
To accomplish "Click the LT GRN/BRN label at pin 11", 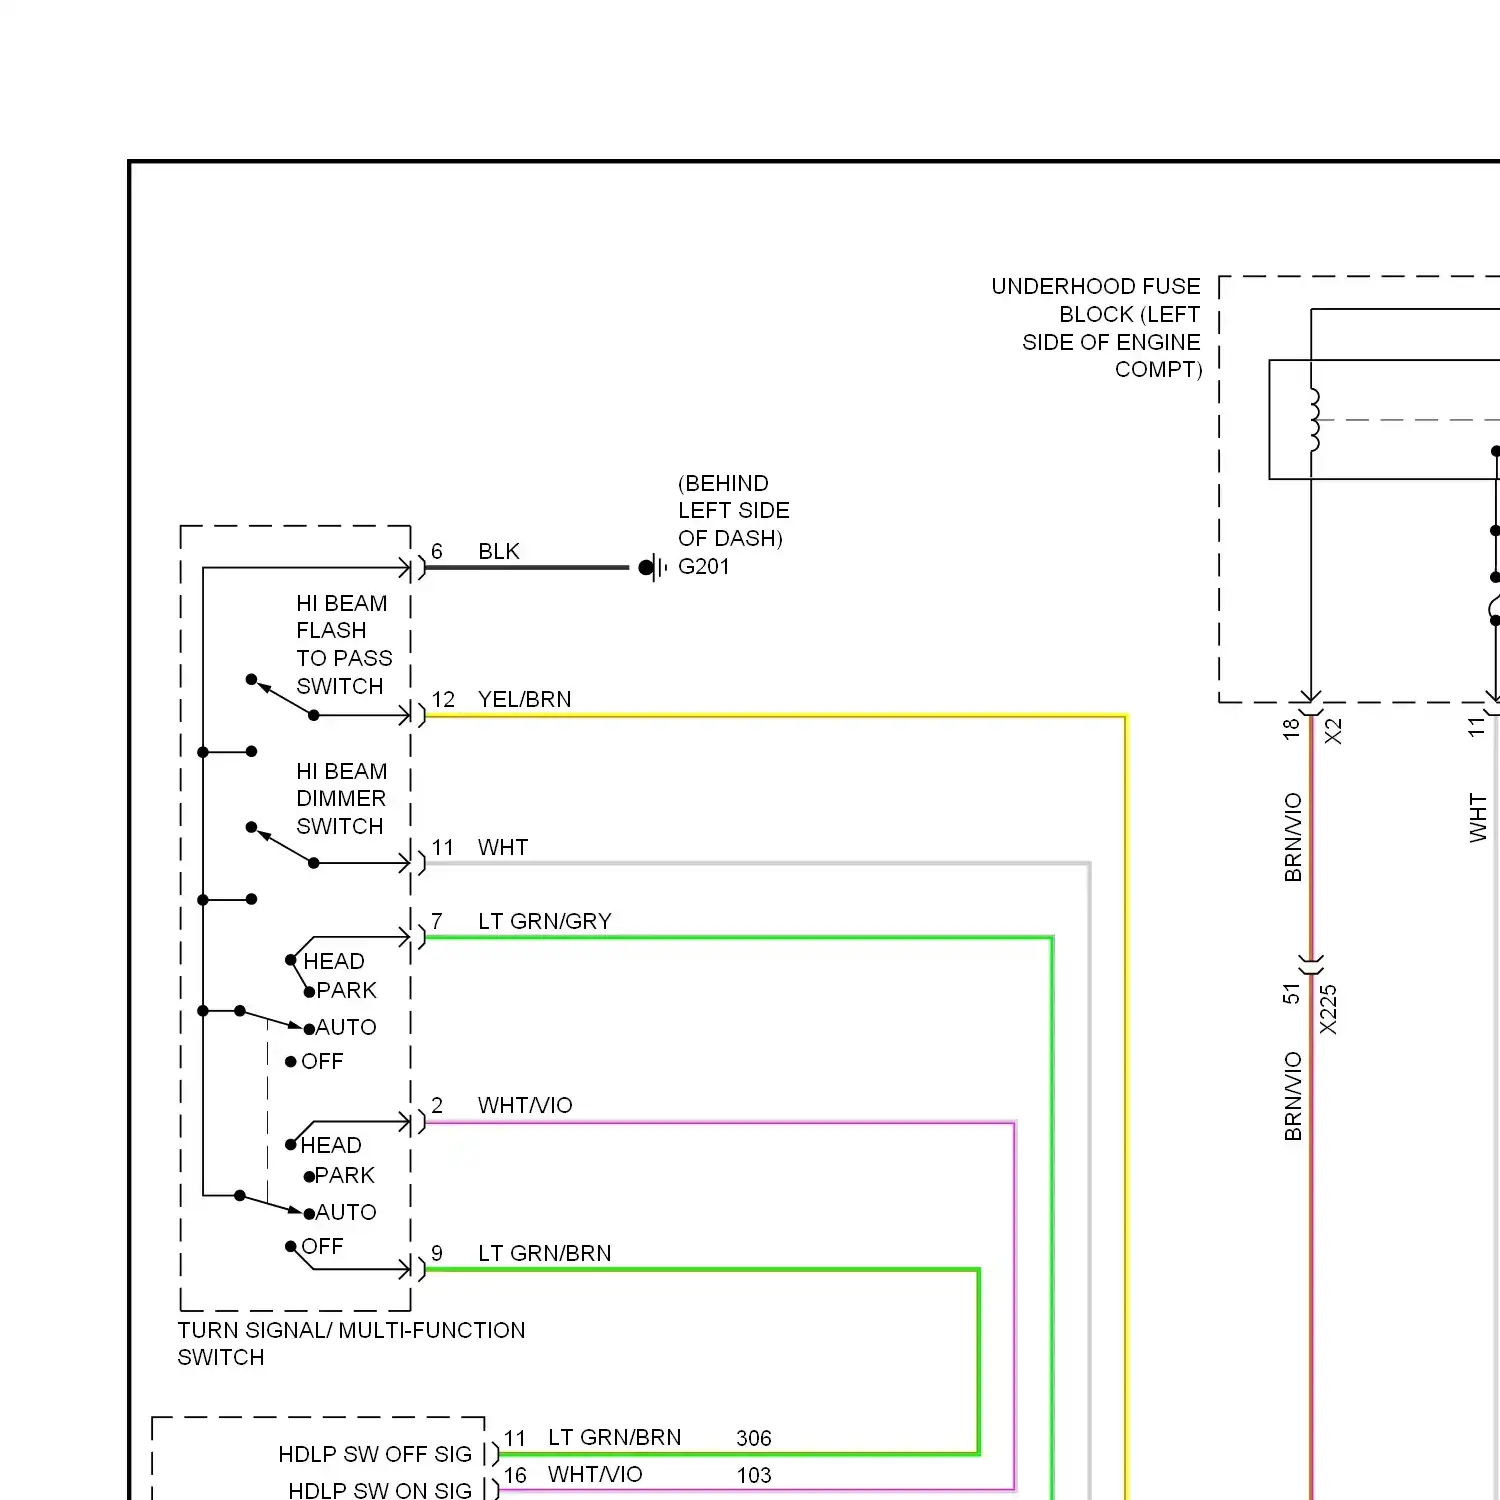I will coord(615,1438).
